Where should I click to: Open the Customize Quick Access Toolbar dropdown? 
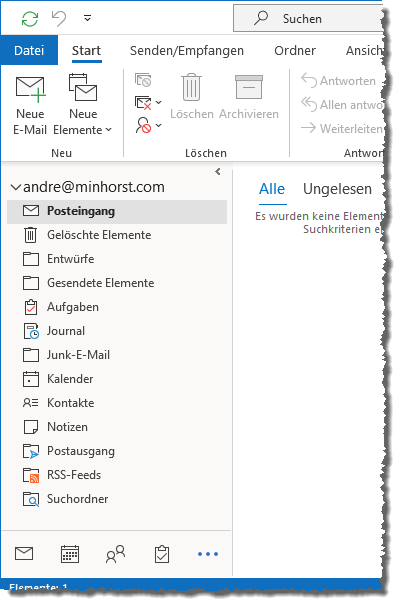click(88, 18)
